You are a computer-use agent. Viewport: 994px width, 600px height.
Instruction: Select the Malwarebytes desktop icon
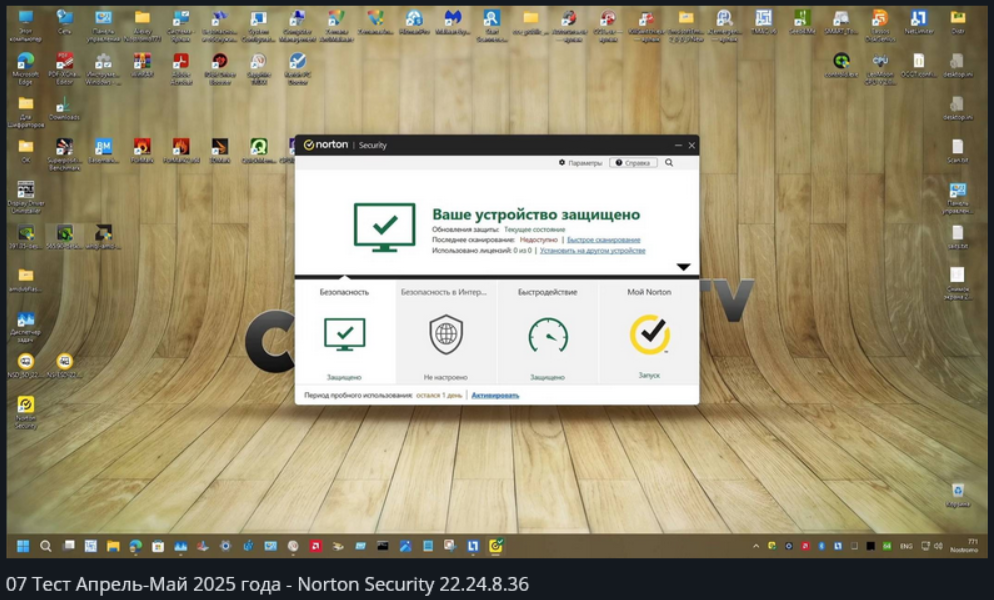(452, 22)
